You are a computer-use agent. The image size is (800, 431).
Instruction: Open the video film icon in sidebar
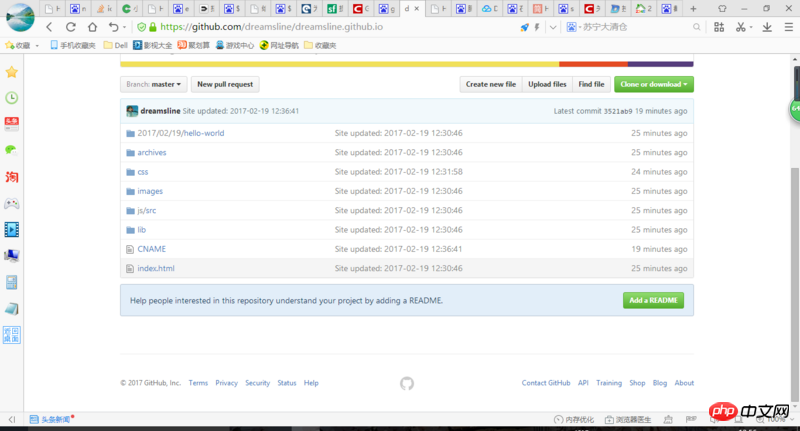[11, 230]
